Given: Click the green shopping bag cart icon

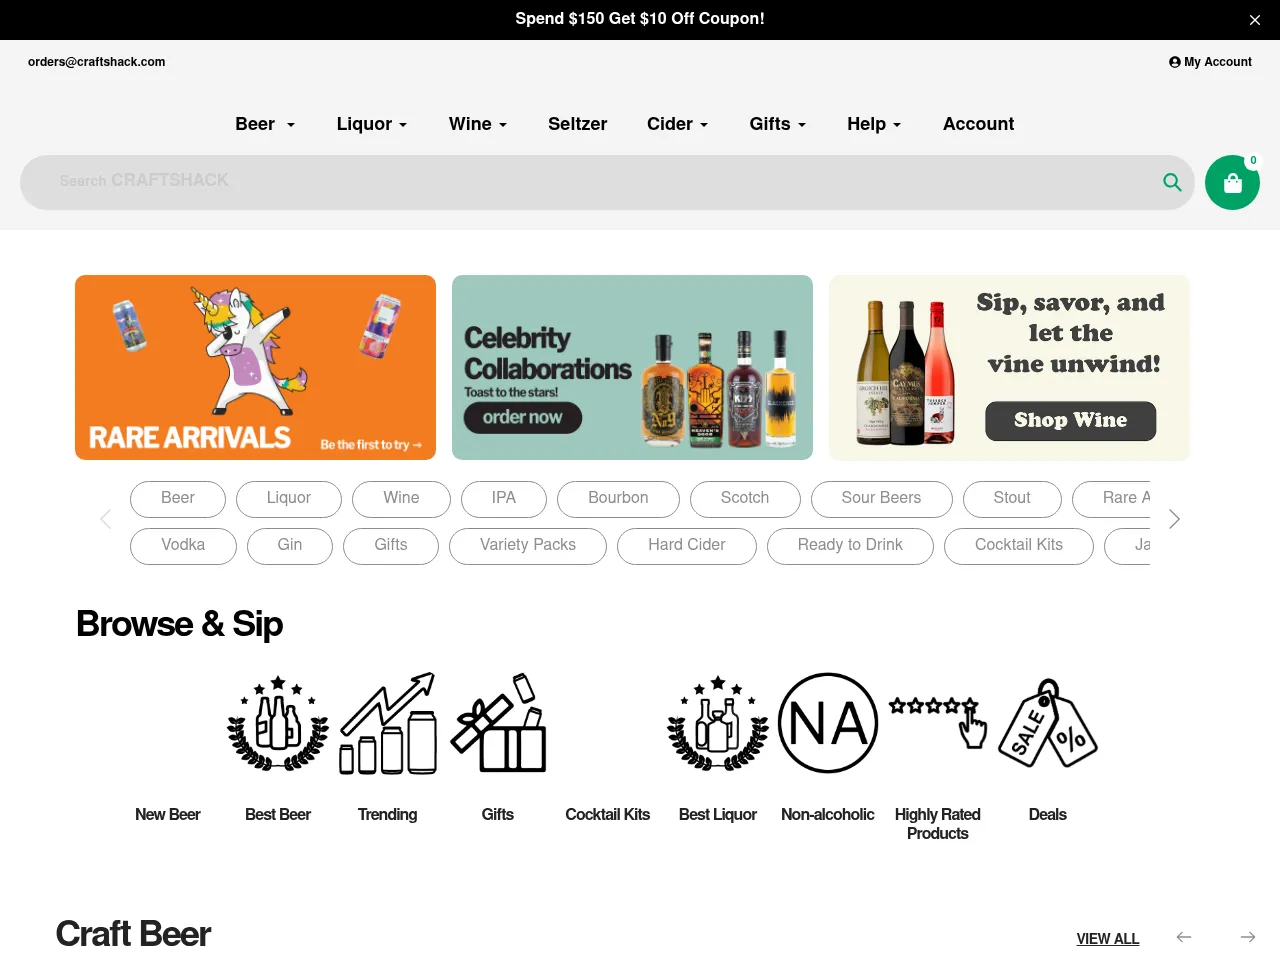Looking at the screenshot, I should [1232, 182].
